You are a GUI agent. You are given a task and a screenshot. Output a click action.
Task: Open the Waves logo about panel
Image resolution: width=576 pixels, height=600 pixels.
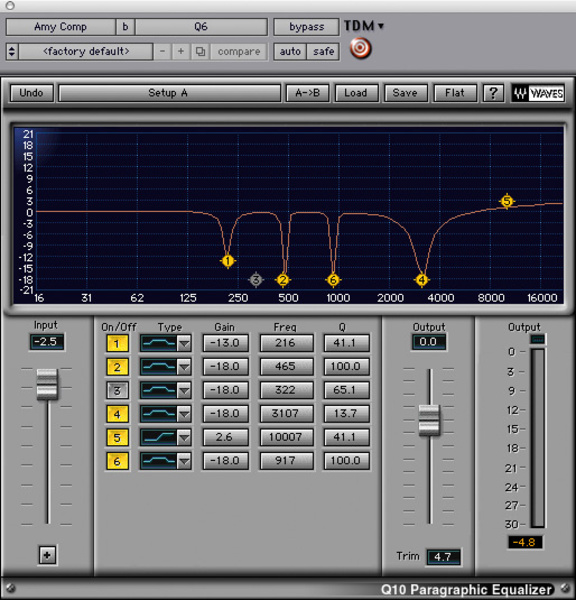[x=538, y=93]
